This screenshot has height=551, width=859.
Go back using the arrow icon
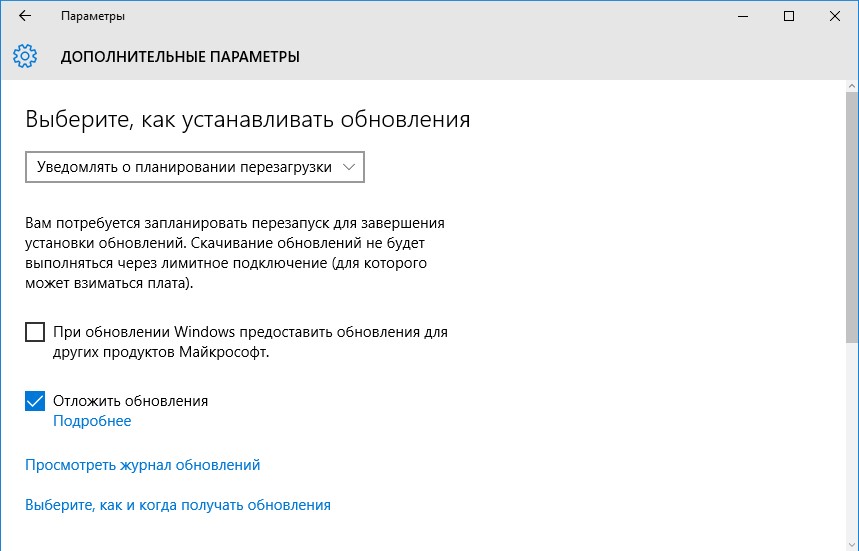(x=25, y=16)
